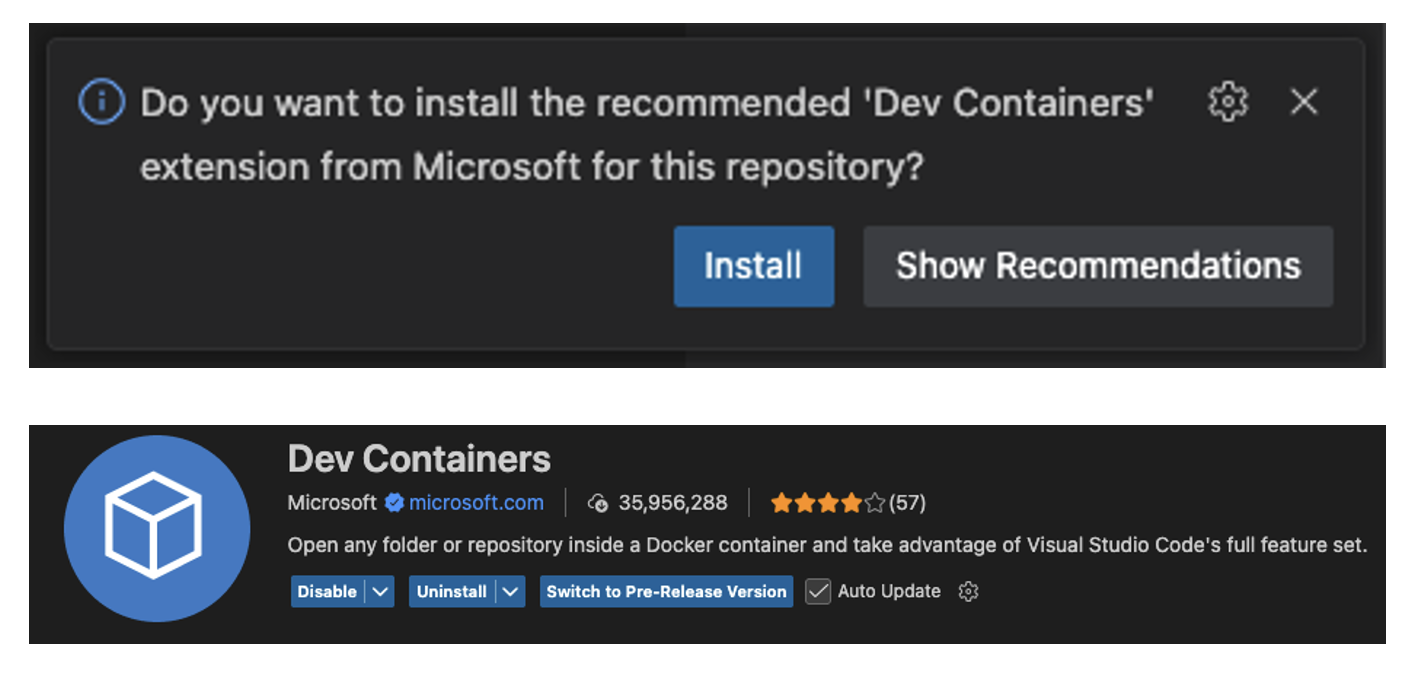This screenshot has height=674, width=1412.
Task: Toggle the Auto Update checkbox
Action: 818,591
